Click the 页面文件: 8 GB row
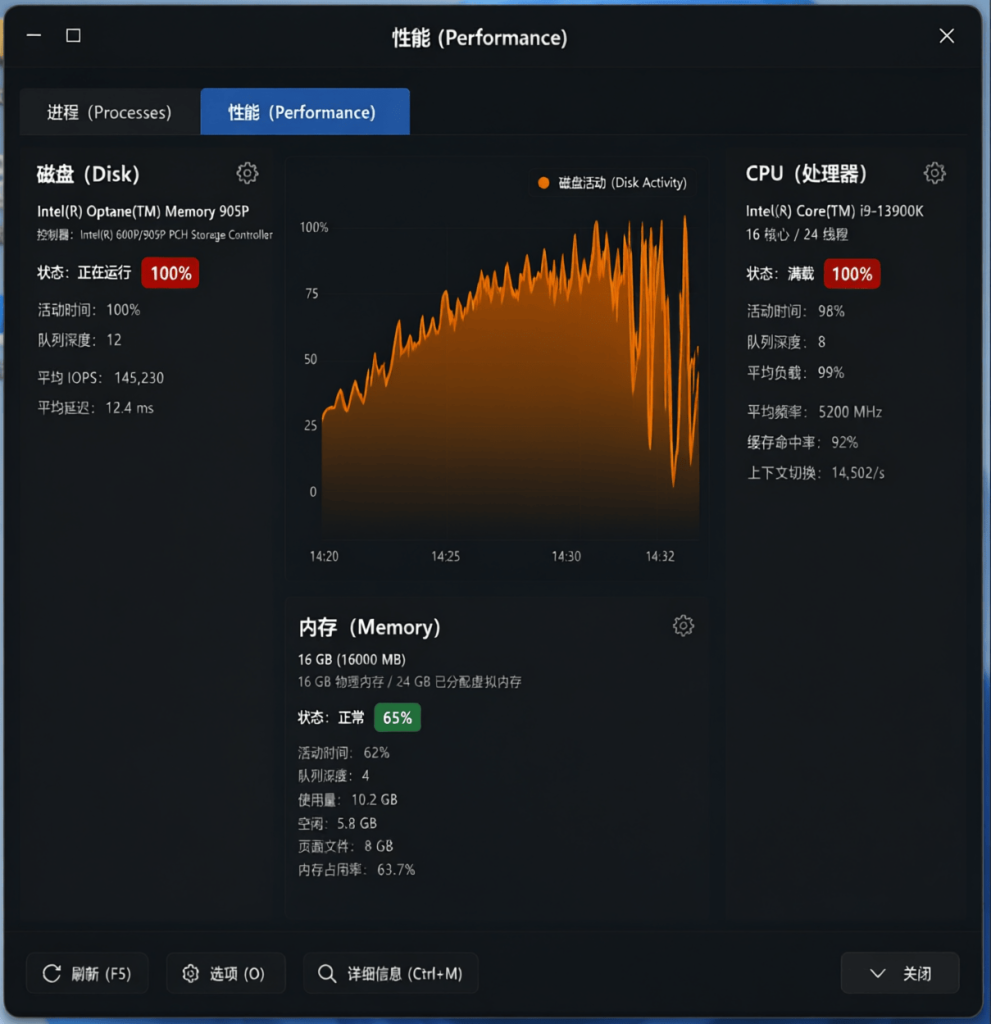This screenshot has height=1024, width=991. coord(346,846)
